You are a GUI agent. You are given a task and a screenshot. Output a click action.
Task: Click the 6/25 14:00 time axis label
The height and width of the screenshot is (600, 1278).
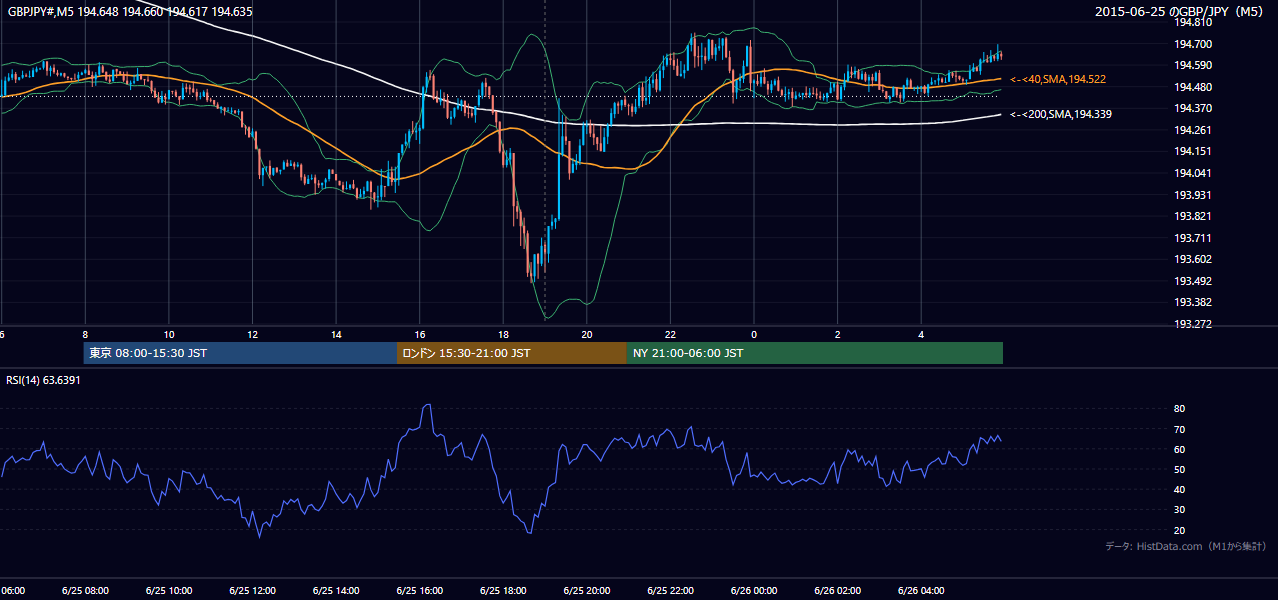tap(336, 591)
